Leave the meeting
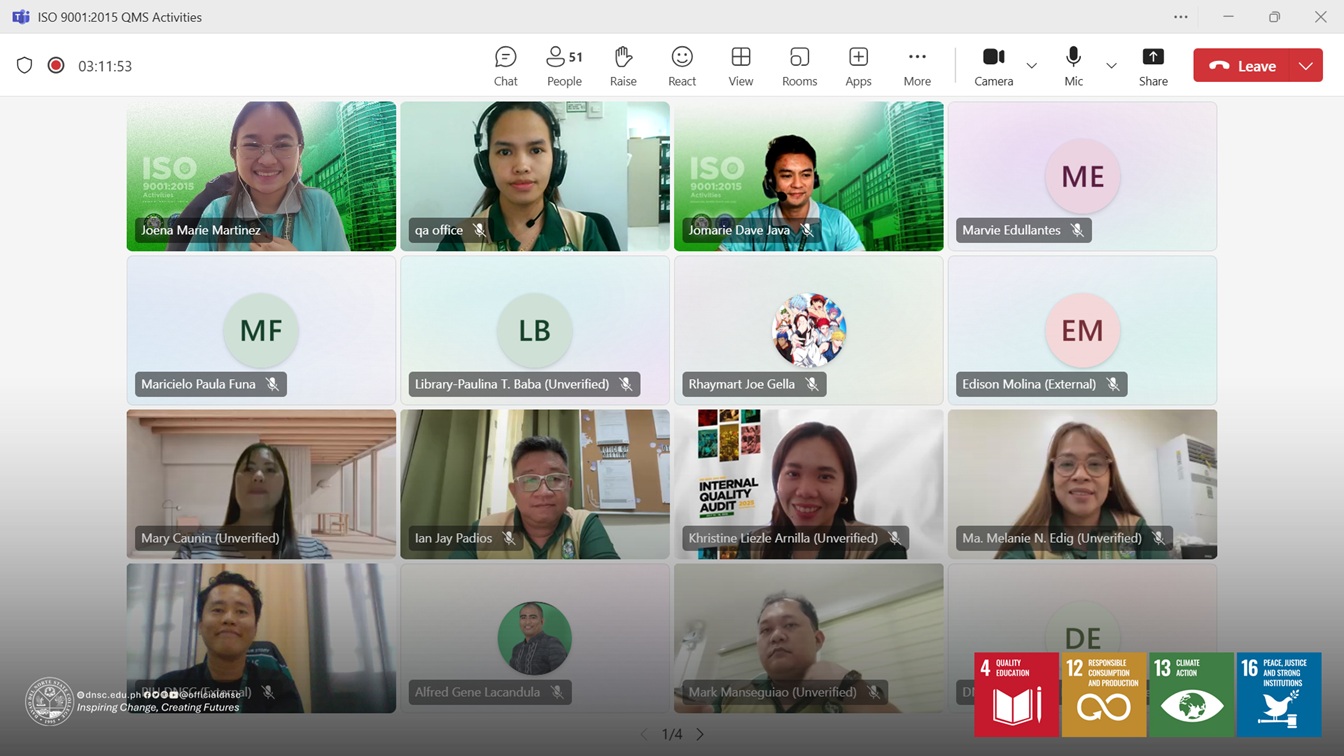 click(1243, 66)
